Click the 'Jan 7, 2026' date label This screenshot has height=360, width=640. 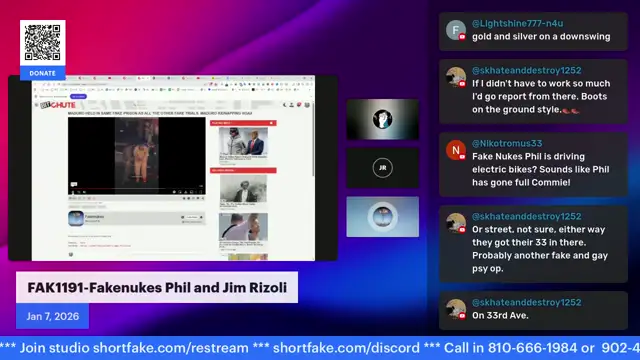[53, 316]
